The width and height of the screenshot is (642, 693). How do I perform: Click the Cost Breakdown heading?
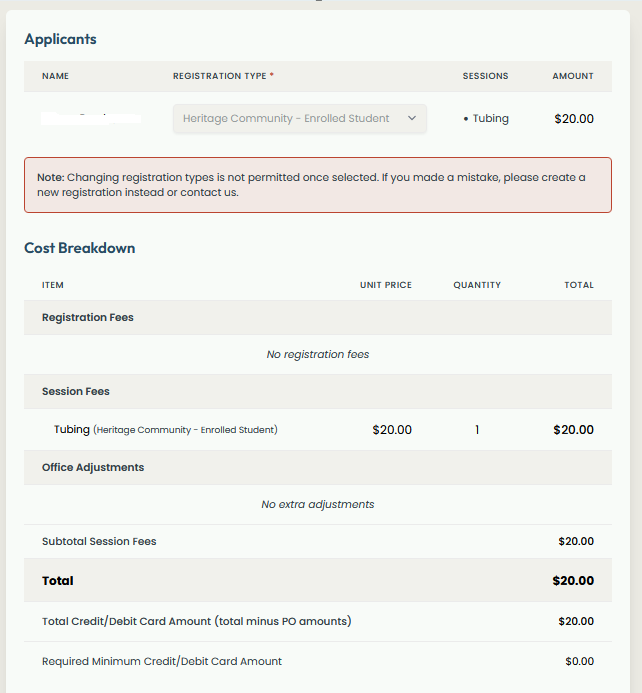click(80, 248)
